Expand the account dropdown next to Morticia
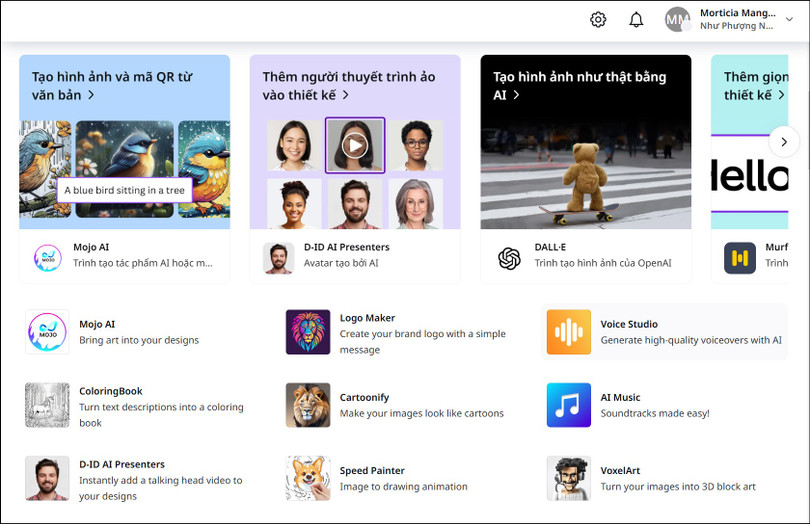This screenshot has width=810, height=524. [x=789, y=20]
